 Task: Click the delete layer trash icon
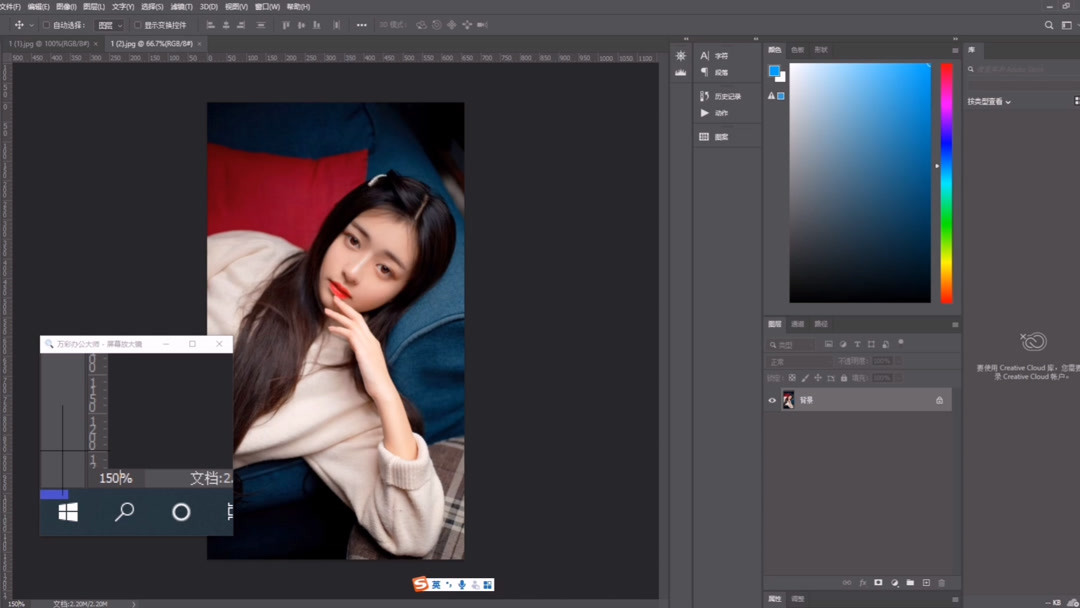[x=942, y=582]
